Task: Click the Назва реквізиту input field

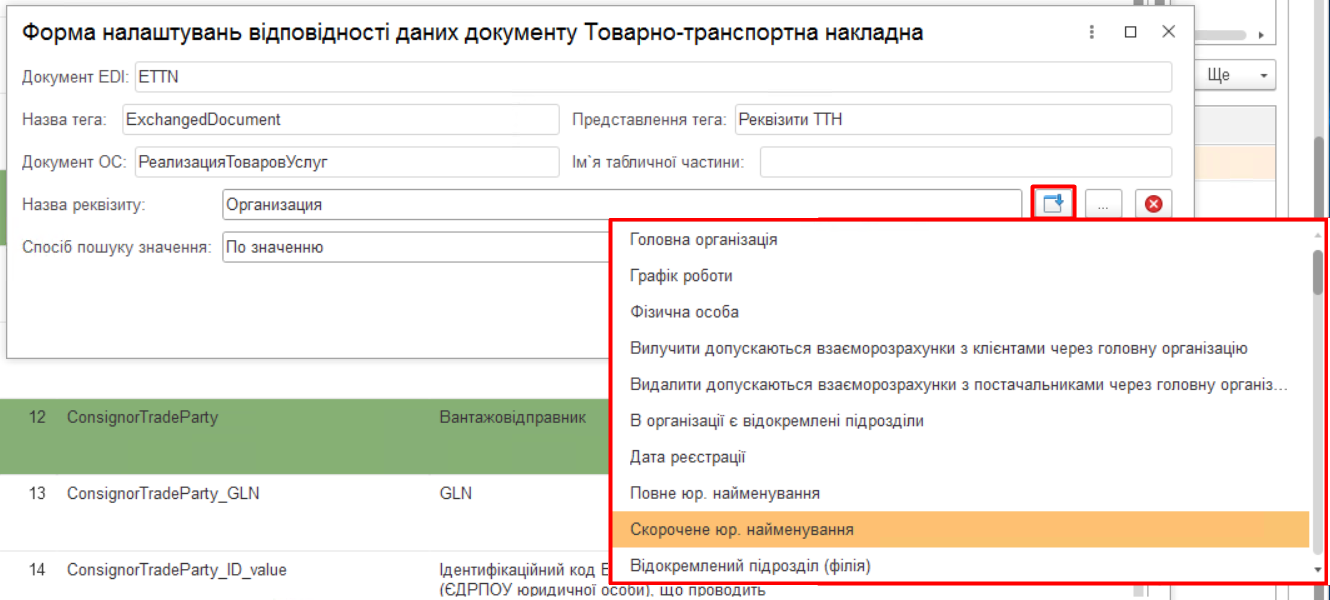Action: pos(620,204)
